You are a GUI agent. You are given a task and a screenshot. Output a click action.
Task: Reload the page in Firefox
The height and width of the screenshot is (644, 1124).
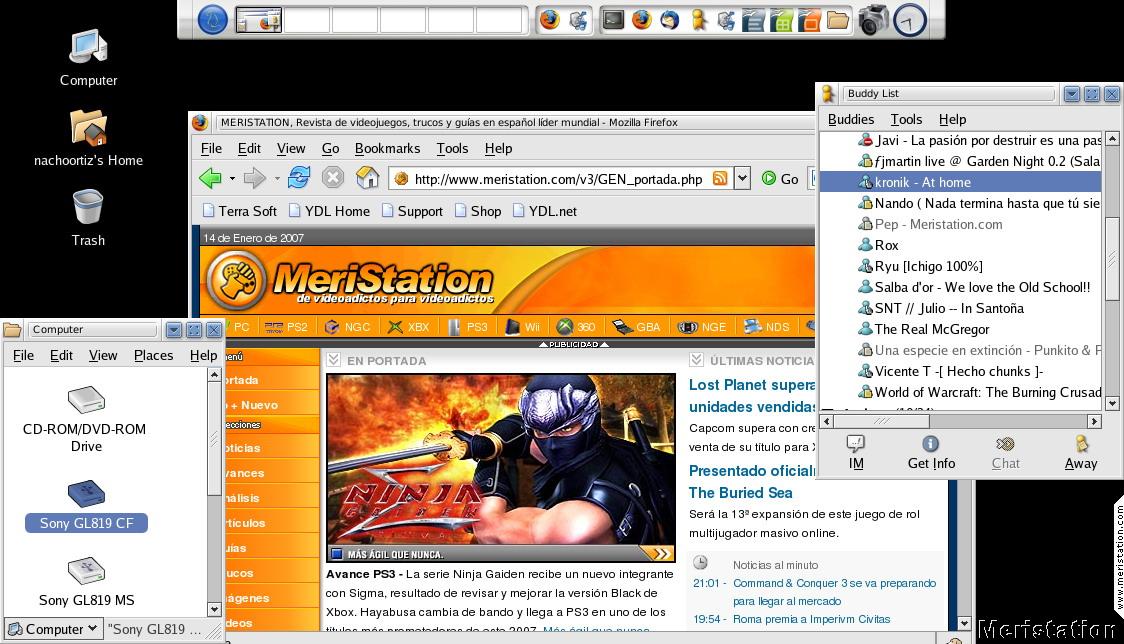pyautogui.click(x=299, y=177)
